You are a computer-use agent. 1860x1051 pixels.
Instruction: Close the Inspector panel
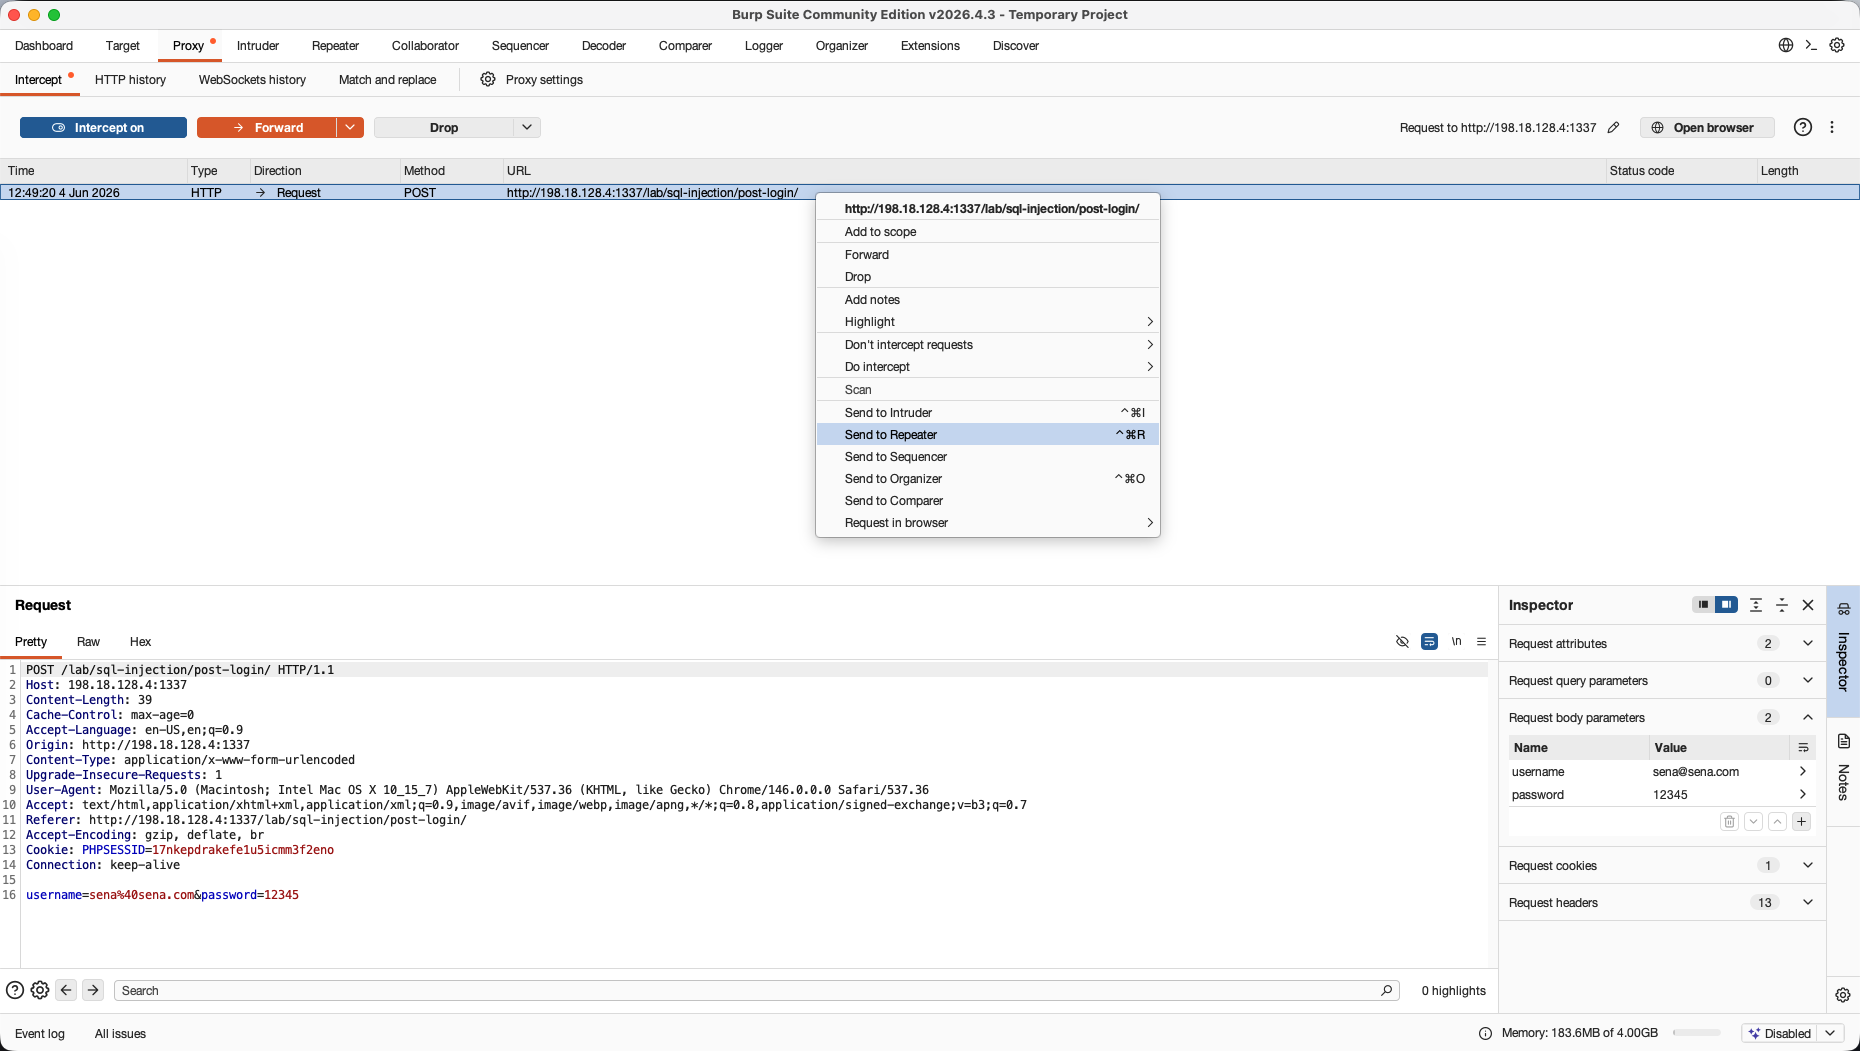(1808, 605)
